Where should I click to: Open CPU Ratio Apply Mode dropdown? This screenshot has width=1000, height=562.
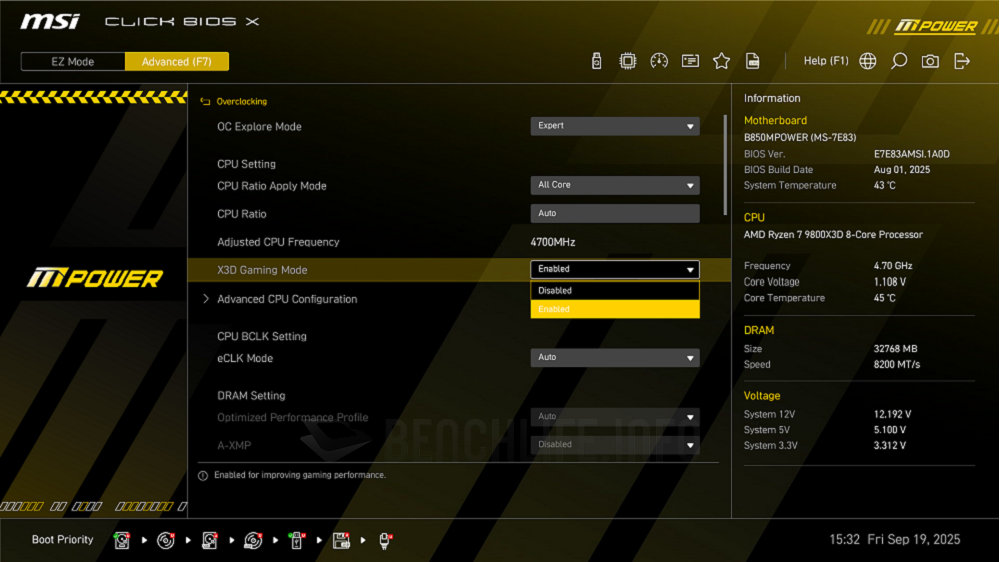(x=615, y=186)
